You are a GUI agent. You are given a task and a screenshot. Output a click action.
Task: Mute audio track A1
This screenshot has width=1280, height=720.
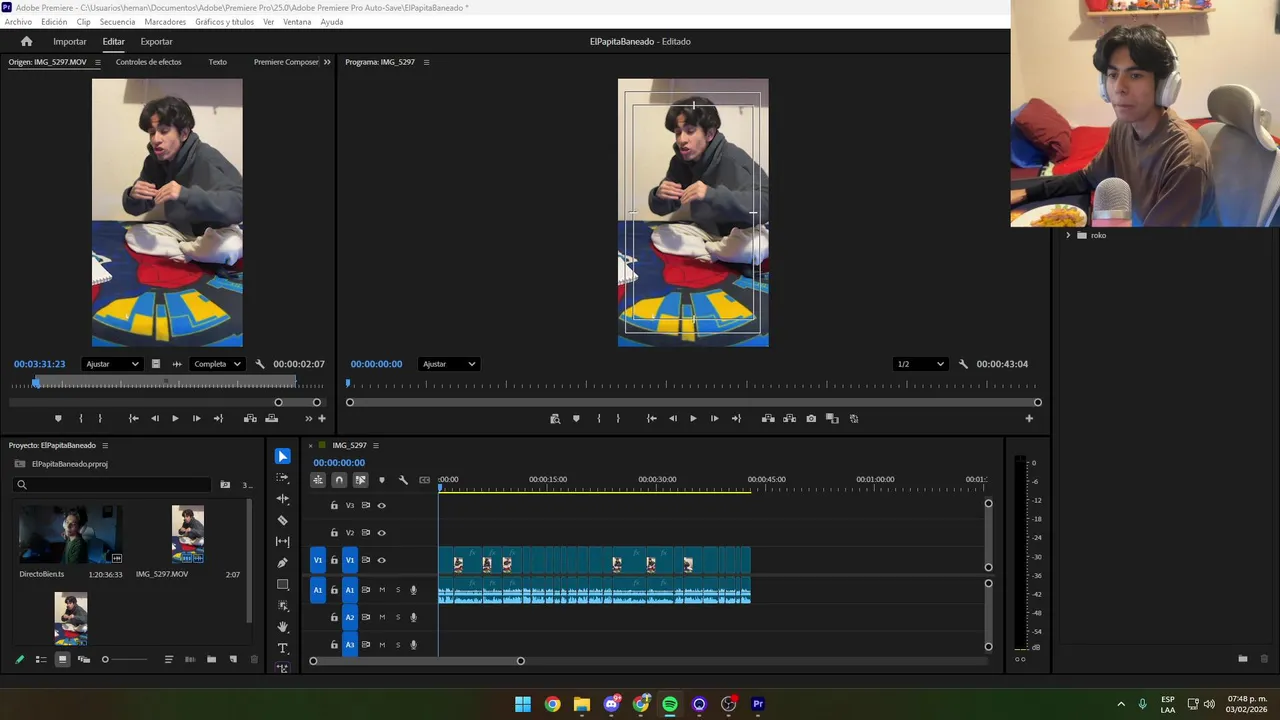(381, 590)
